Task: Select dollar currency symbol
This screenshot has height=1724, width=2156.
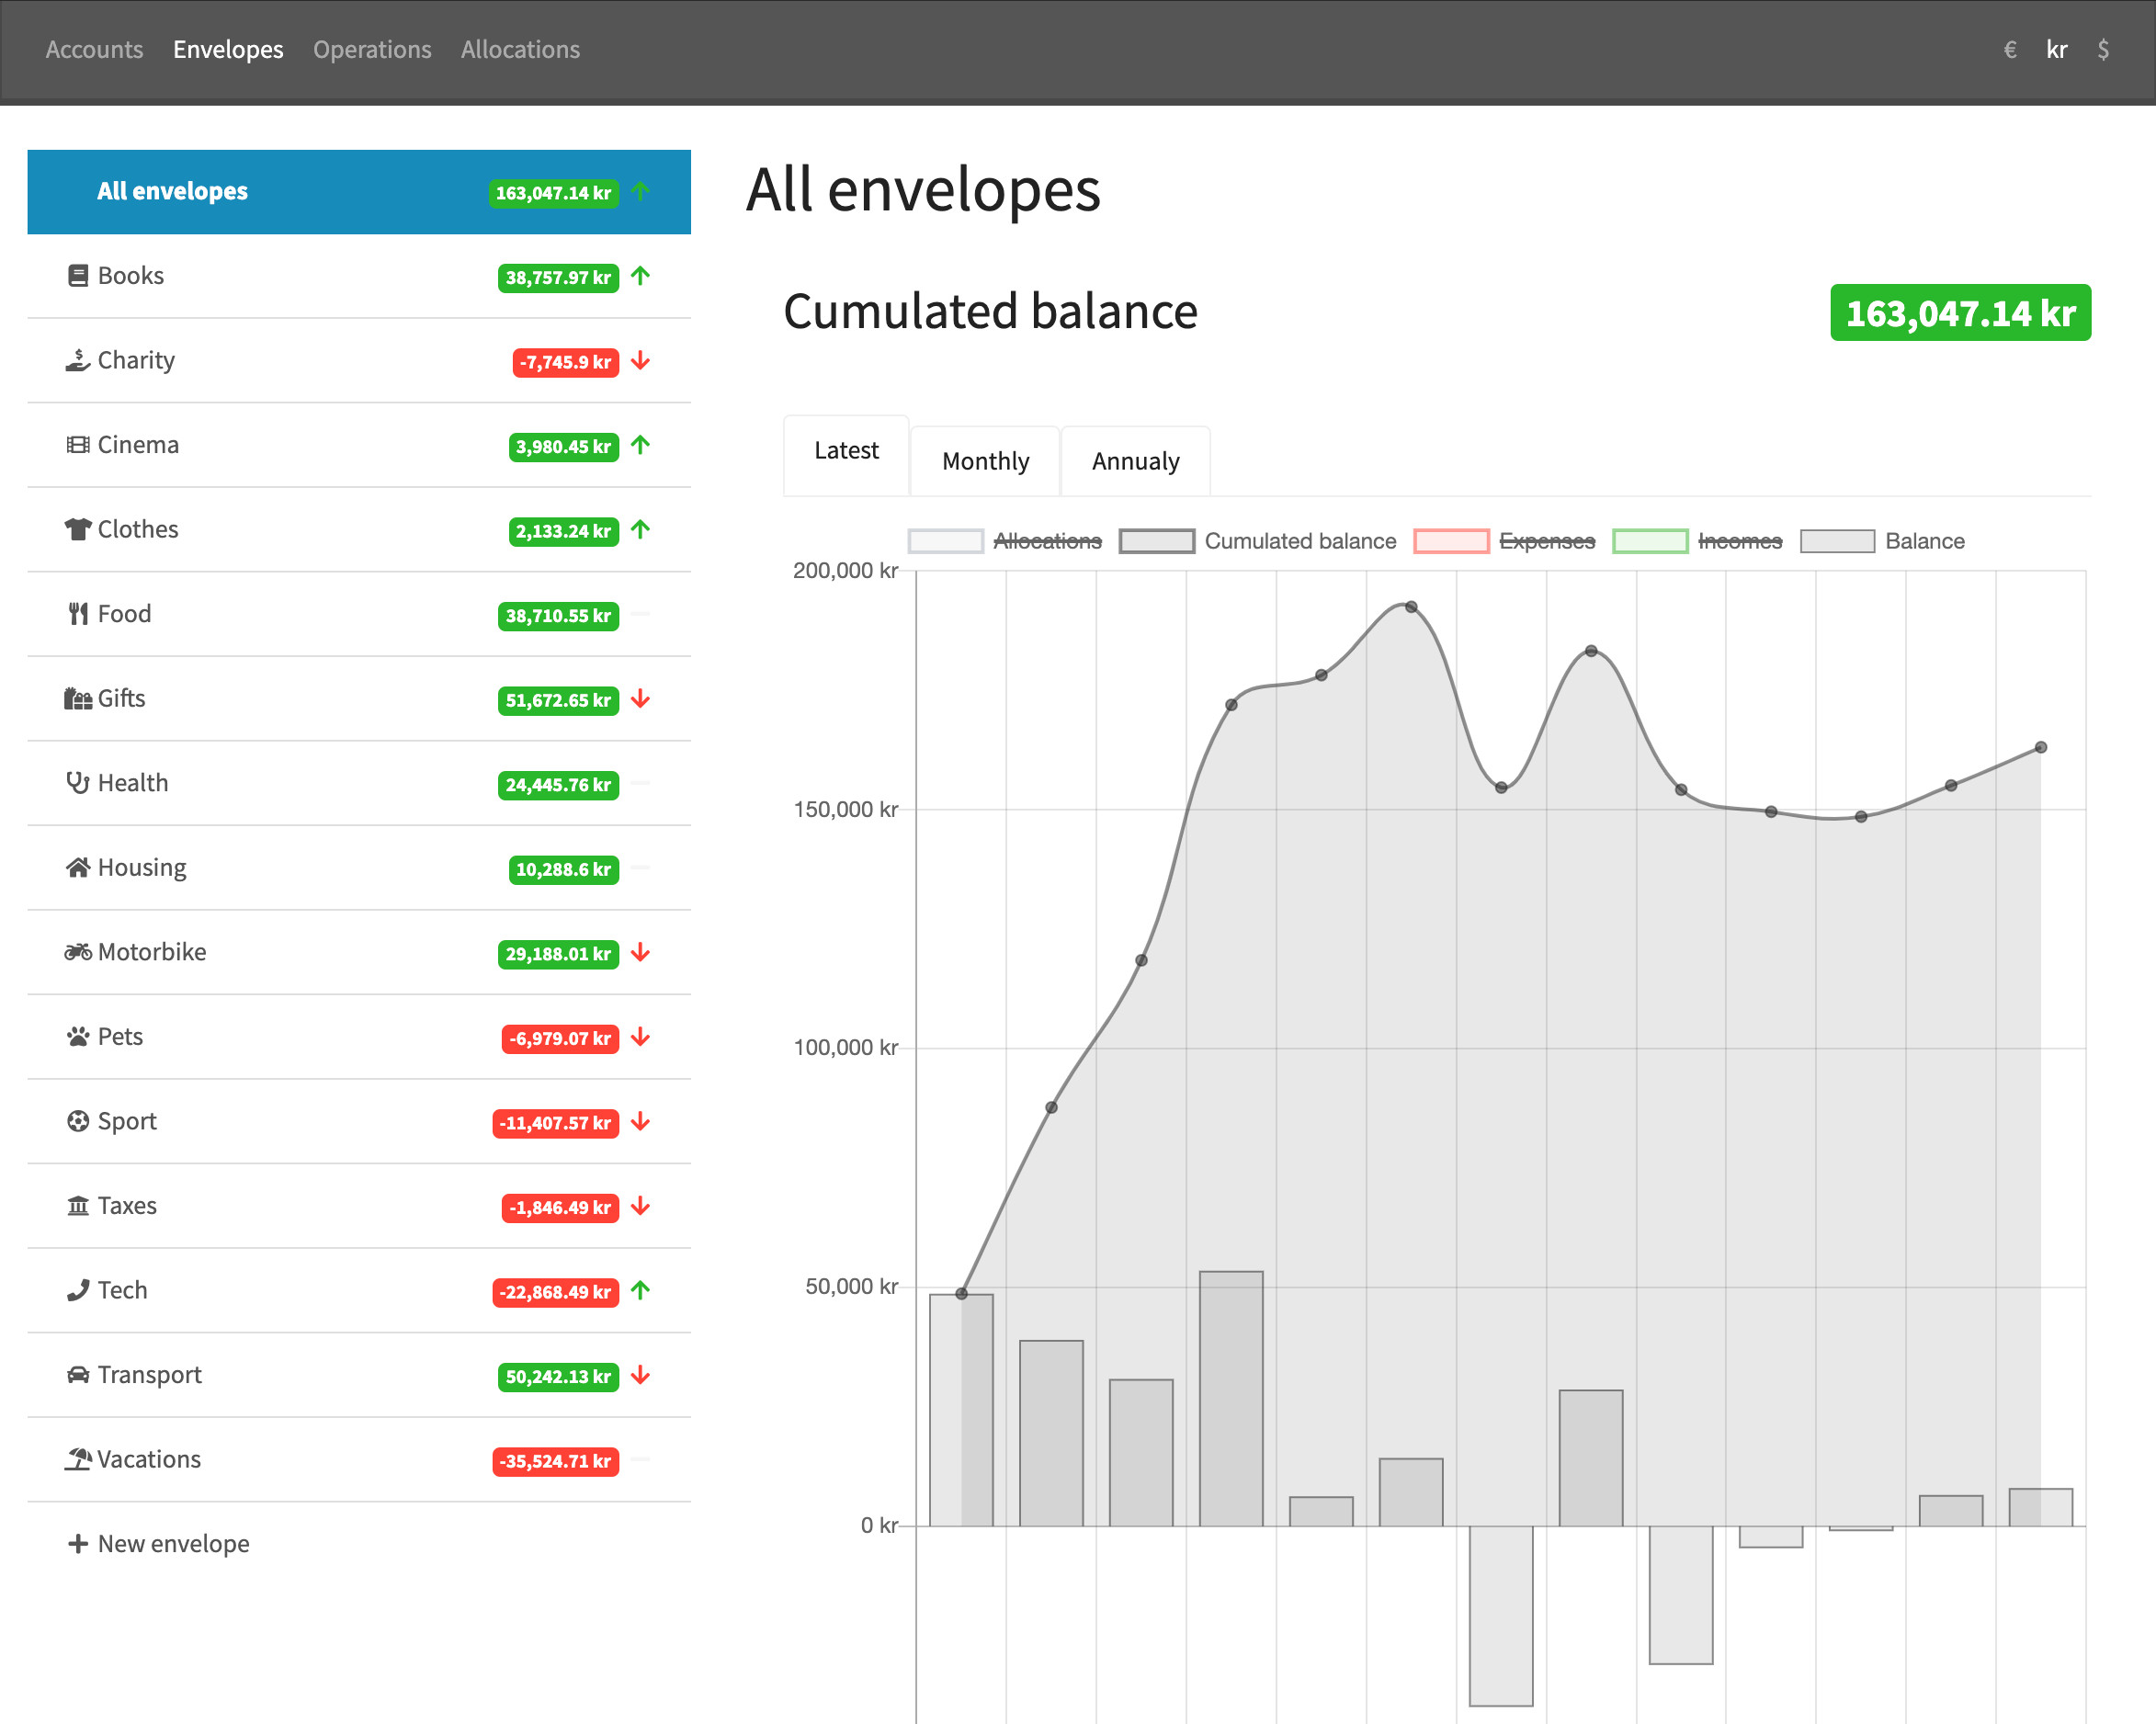Action: pyautogui.click(x=2103, y=49)
